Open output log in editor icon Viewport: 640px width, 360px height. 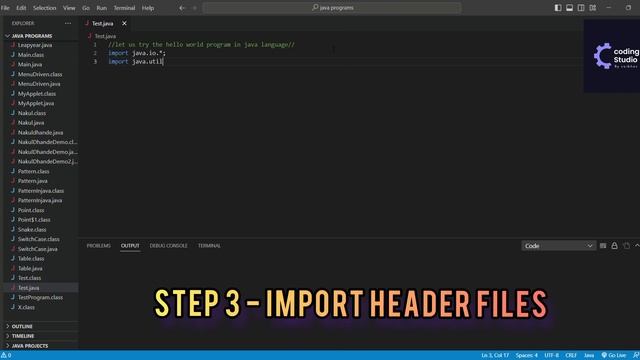(x=626, y=246)
